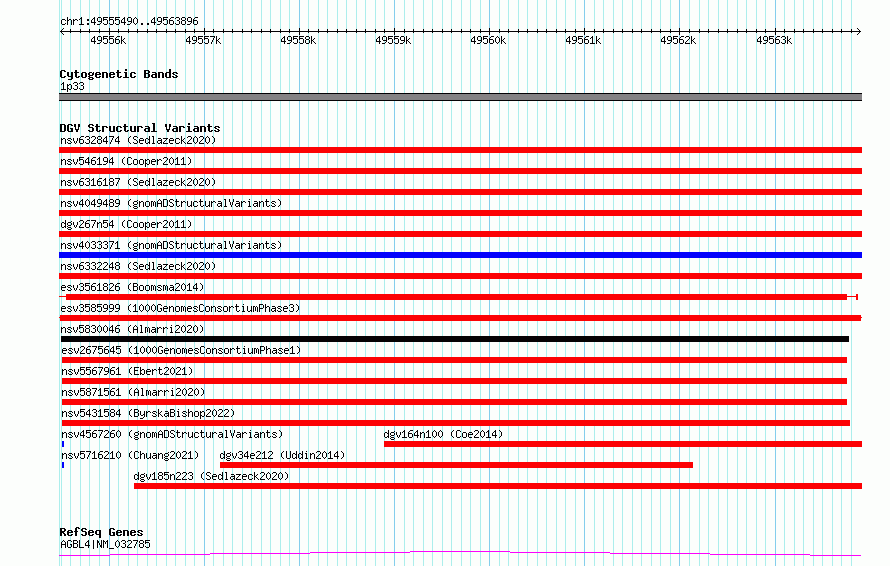Click nsv5830046 (Almarri2020) label
890x566 pixels.
[133, 329]
